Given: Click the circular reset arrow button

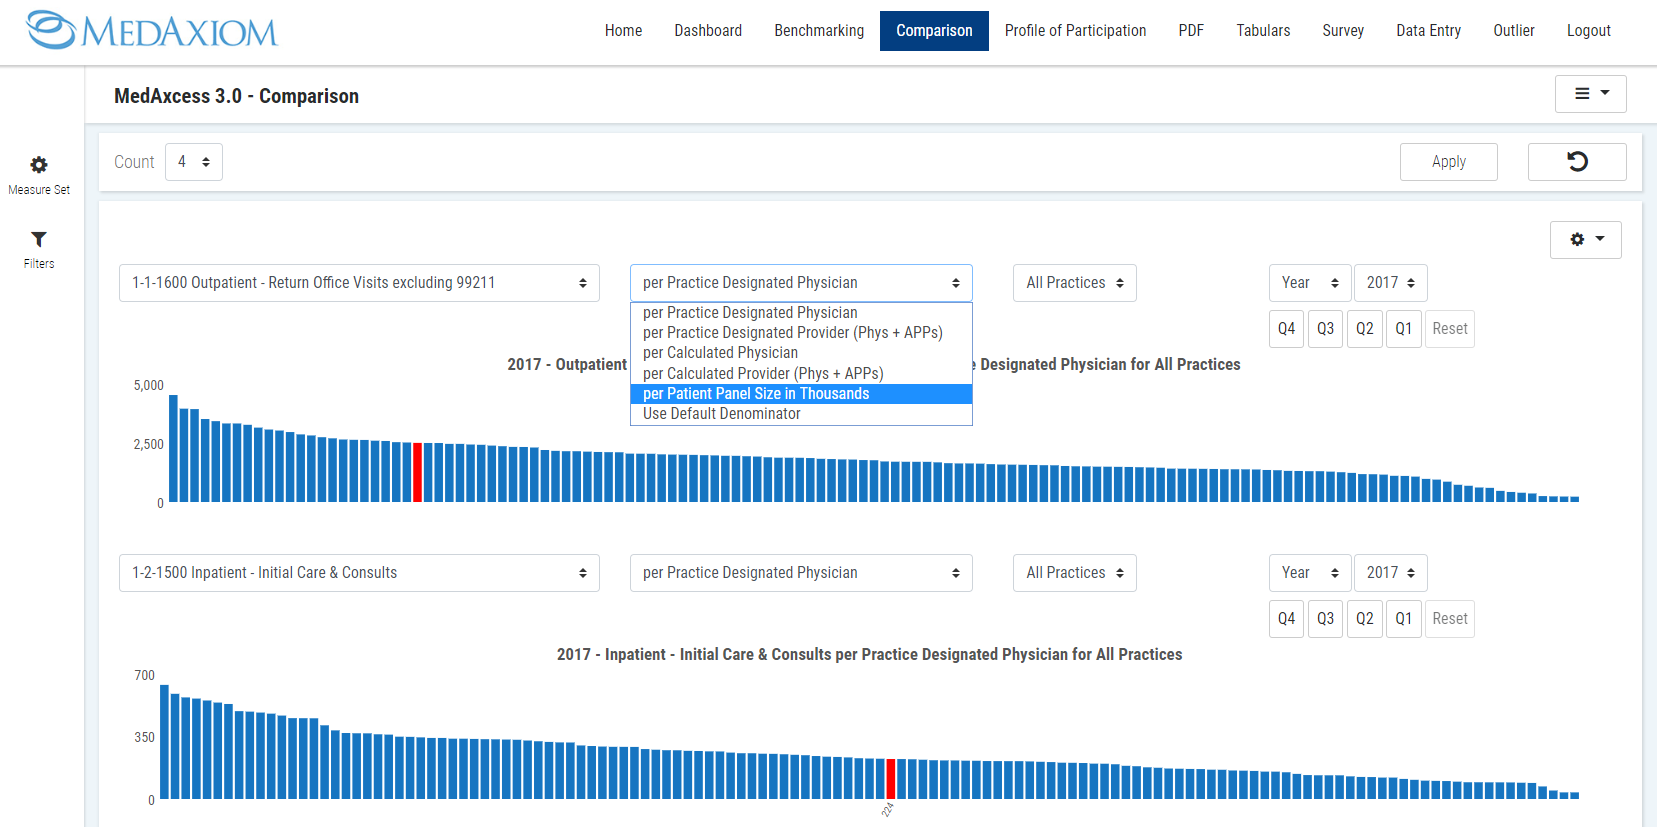Looking at the screenshot, I should 1576,162.
